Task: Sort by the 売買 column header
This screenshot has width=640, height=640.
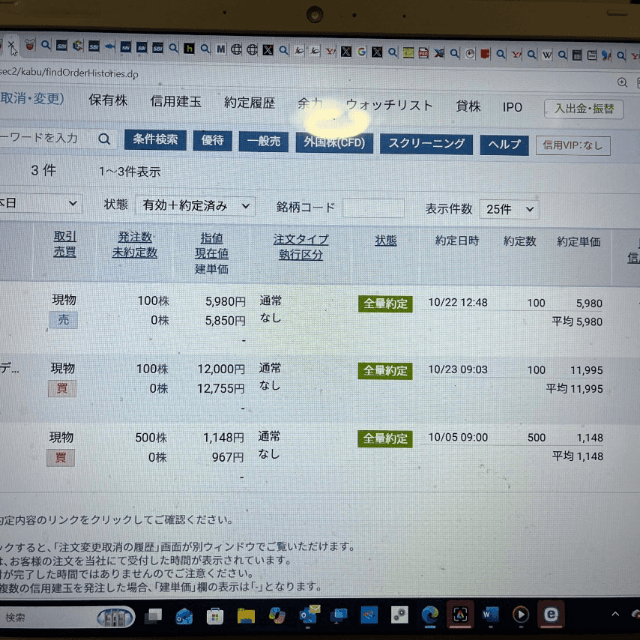Action: tap(65, 251)
